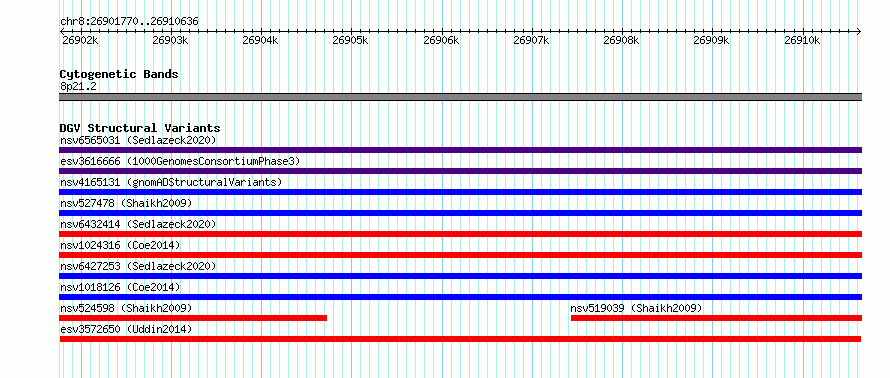Screen dimensions: 890x378
Task: Open nsv6432414 (Sedlazeck2020) label
Action: (138, 224)
